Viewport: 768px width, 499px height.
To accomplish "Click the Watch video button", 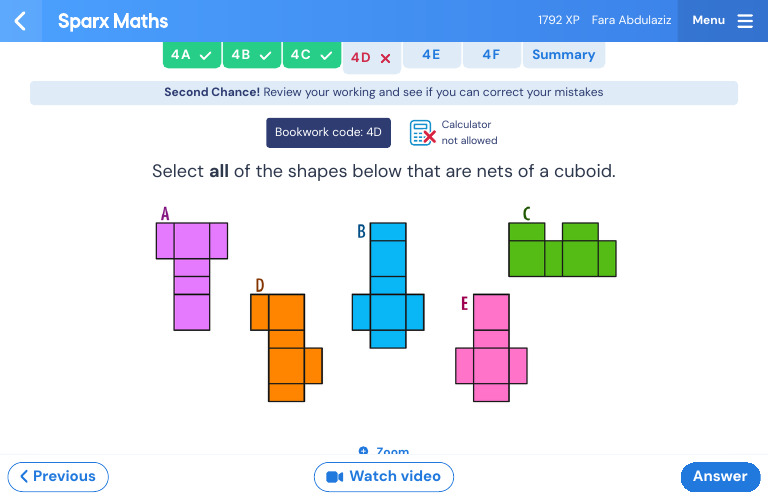I will (x=384, y=477).
